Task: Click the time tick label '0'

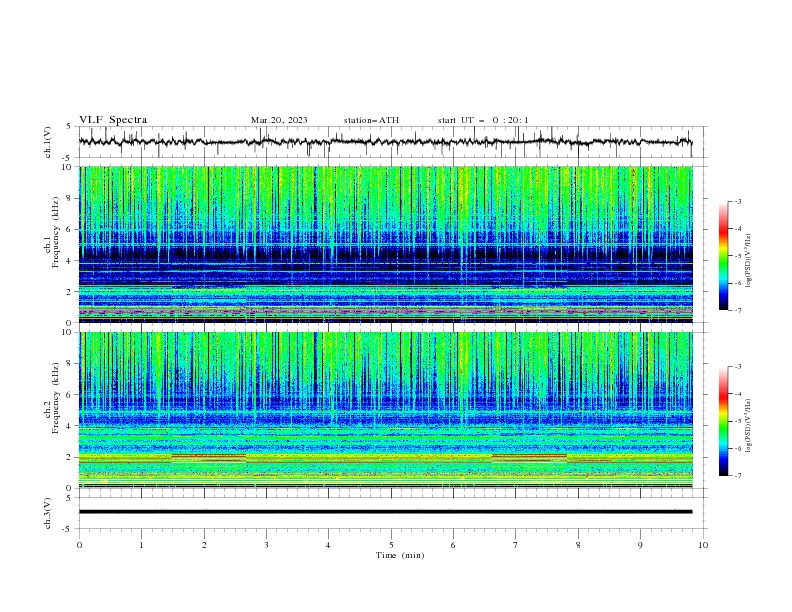Action: click(x=79, y=545)
